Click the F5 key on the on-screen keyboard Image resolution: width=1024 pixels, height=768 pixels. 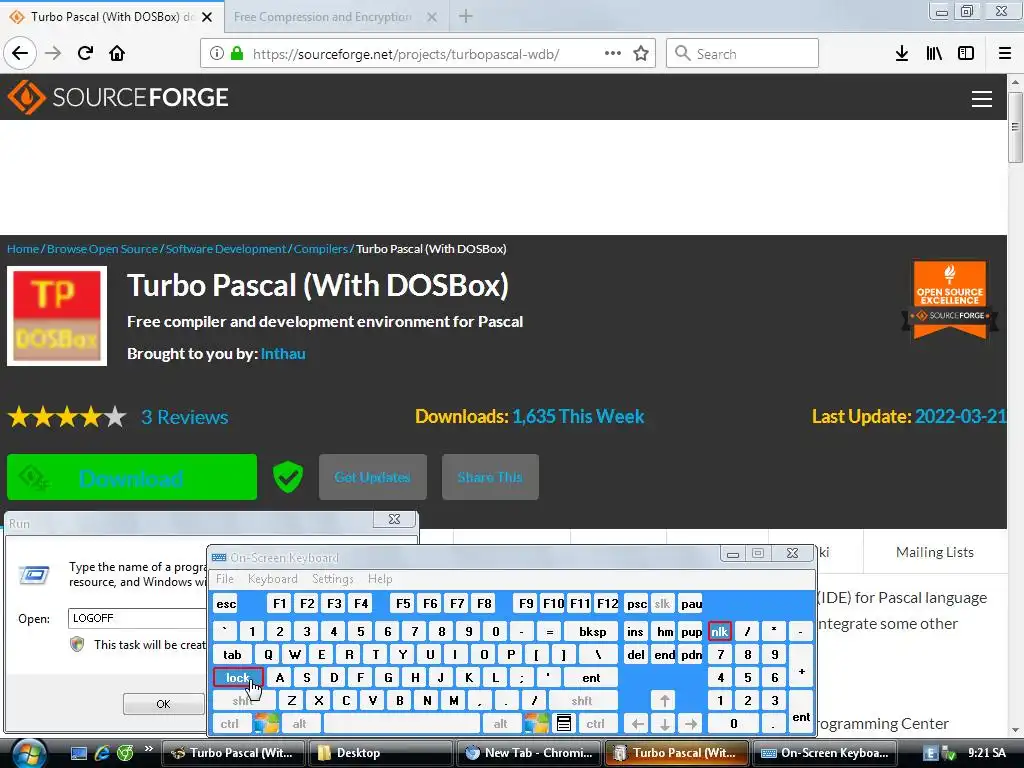[x=403, y=603]
